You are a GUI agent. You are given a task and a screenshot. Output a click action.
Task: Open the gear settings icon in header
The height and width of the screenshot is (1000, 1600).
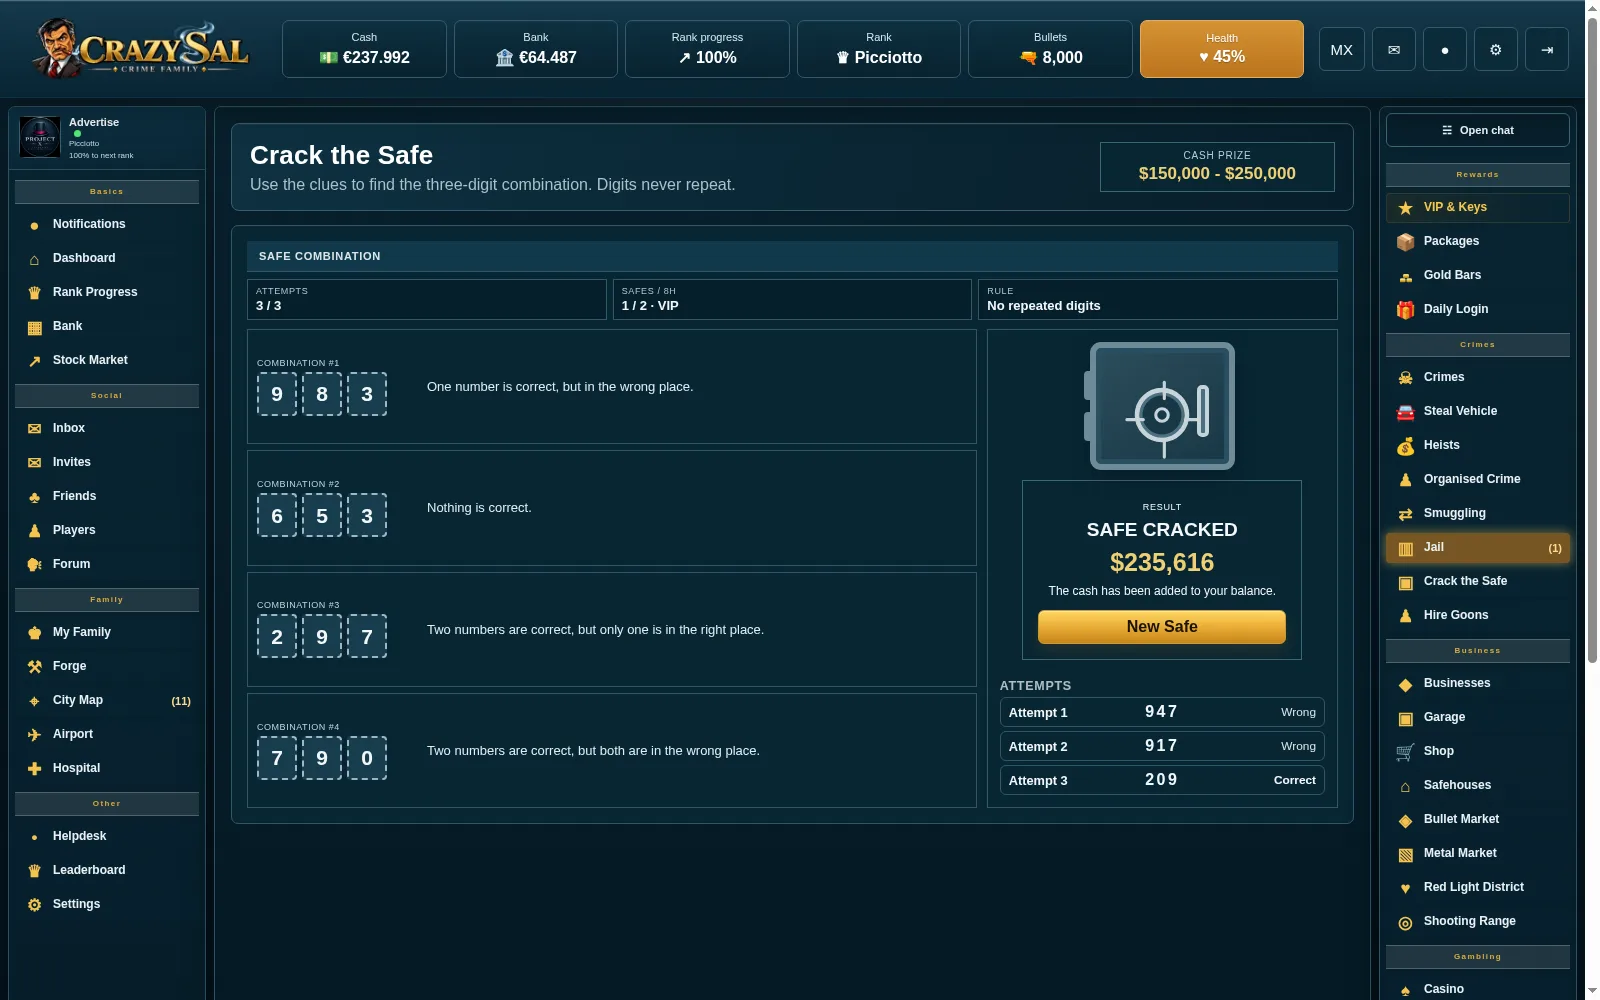pos(1495,49)
